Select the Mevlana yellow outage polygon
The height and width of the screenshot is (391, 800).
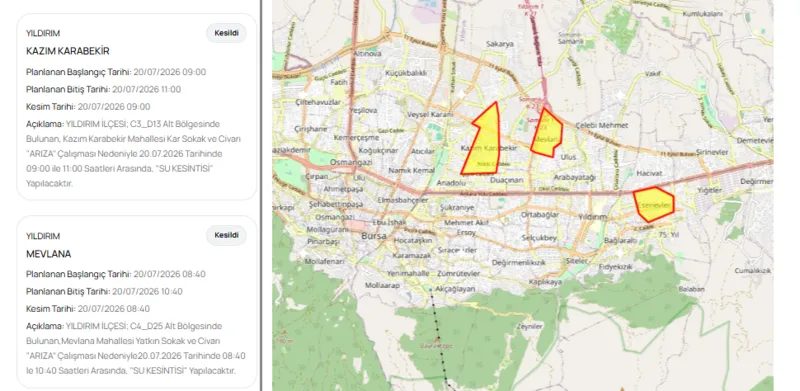pos(547,134)
